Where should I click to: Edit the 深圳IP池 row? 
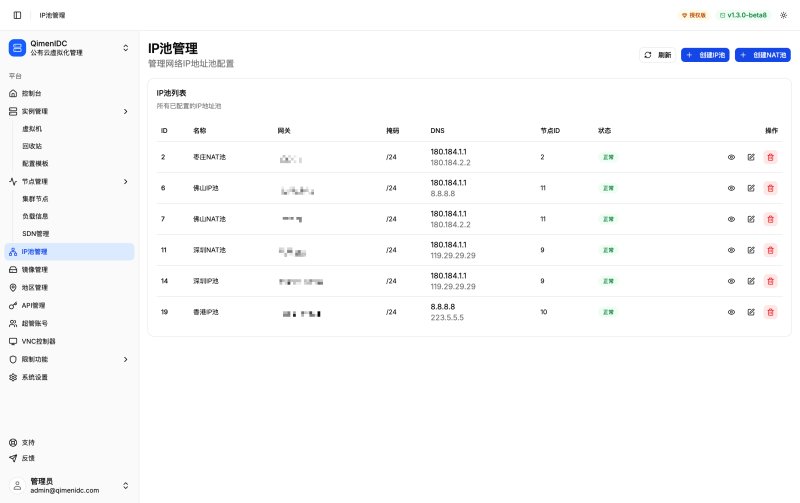[x=751, y=281]
